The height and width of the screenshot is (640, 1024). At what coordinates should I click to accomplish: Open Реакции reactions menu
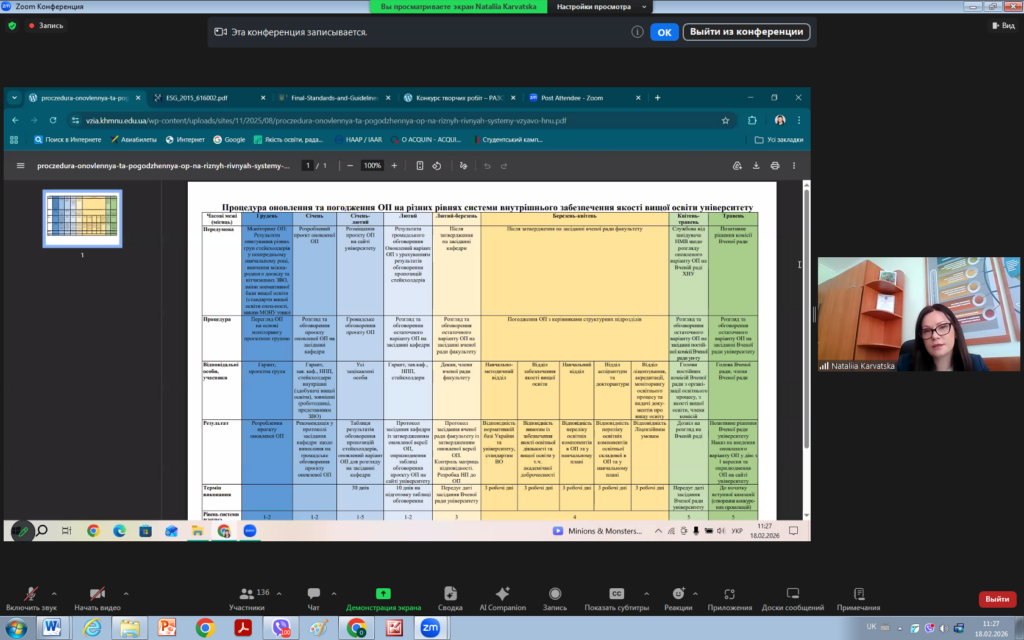(677, 594)
